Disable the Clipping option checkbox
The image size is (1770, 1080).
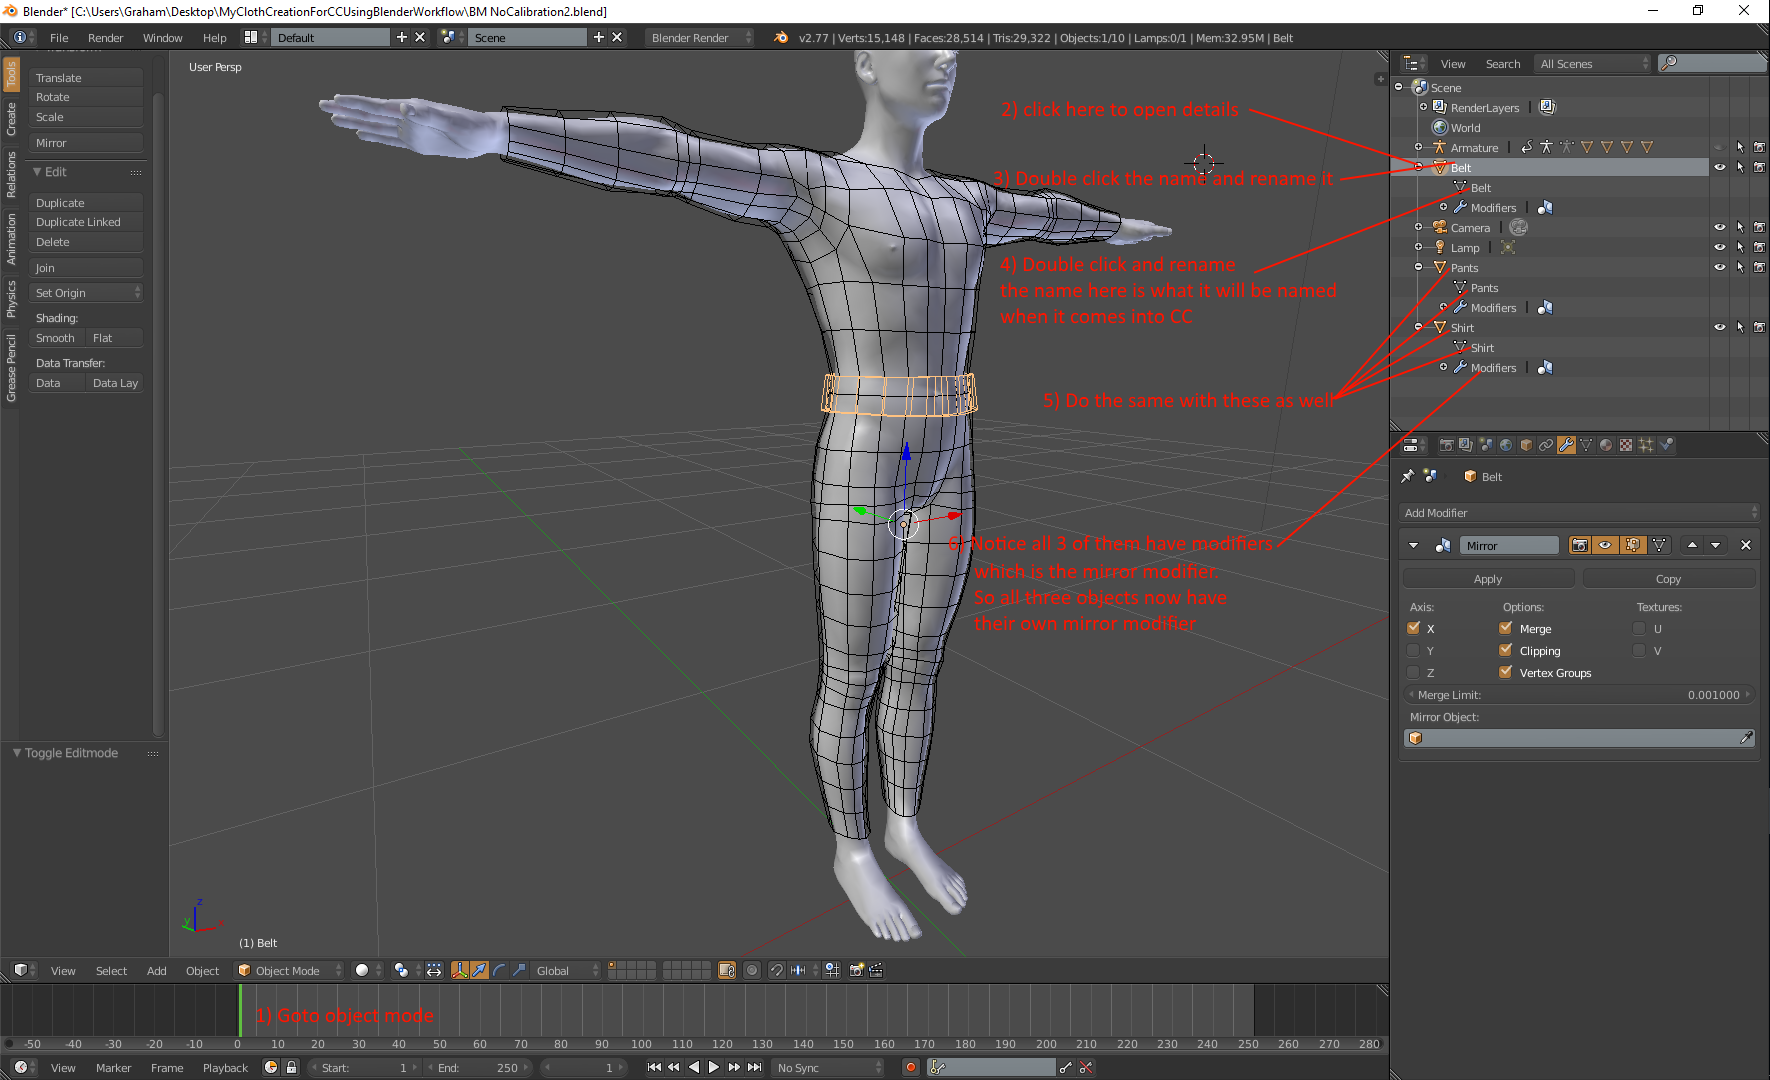1505,650
